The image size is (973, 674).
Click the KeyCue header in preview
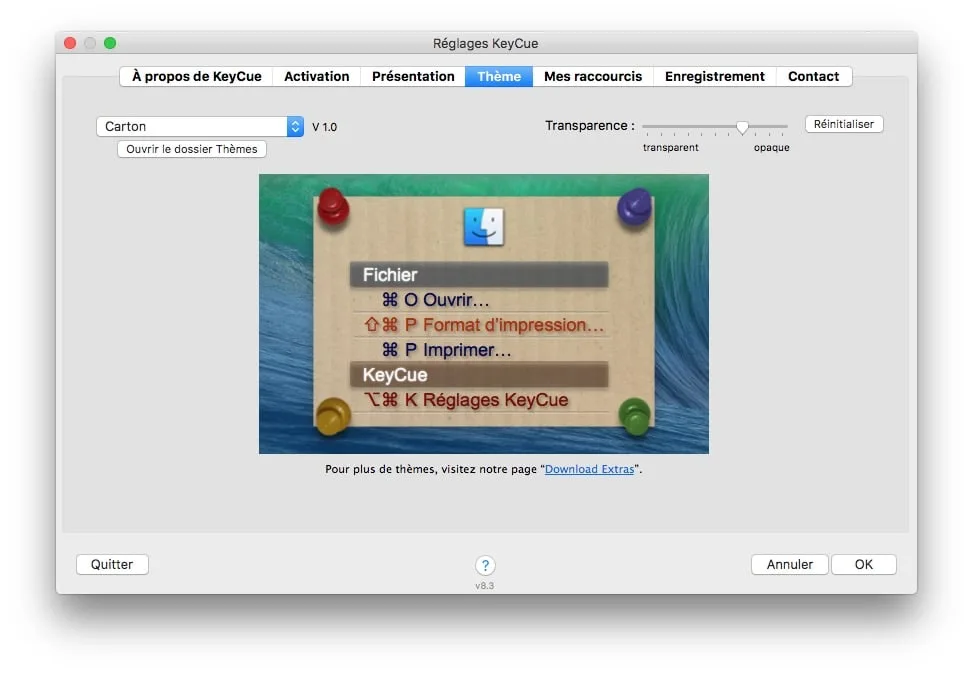click(x=479, y=375)
